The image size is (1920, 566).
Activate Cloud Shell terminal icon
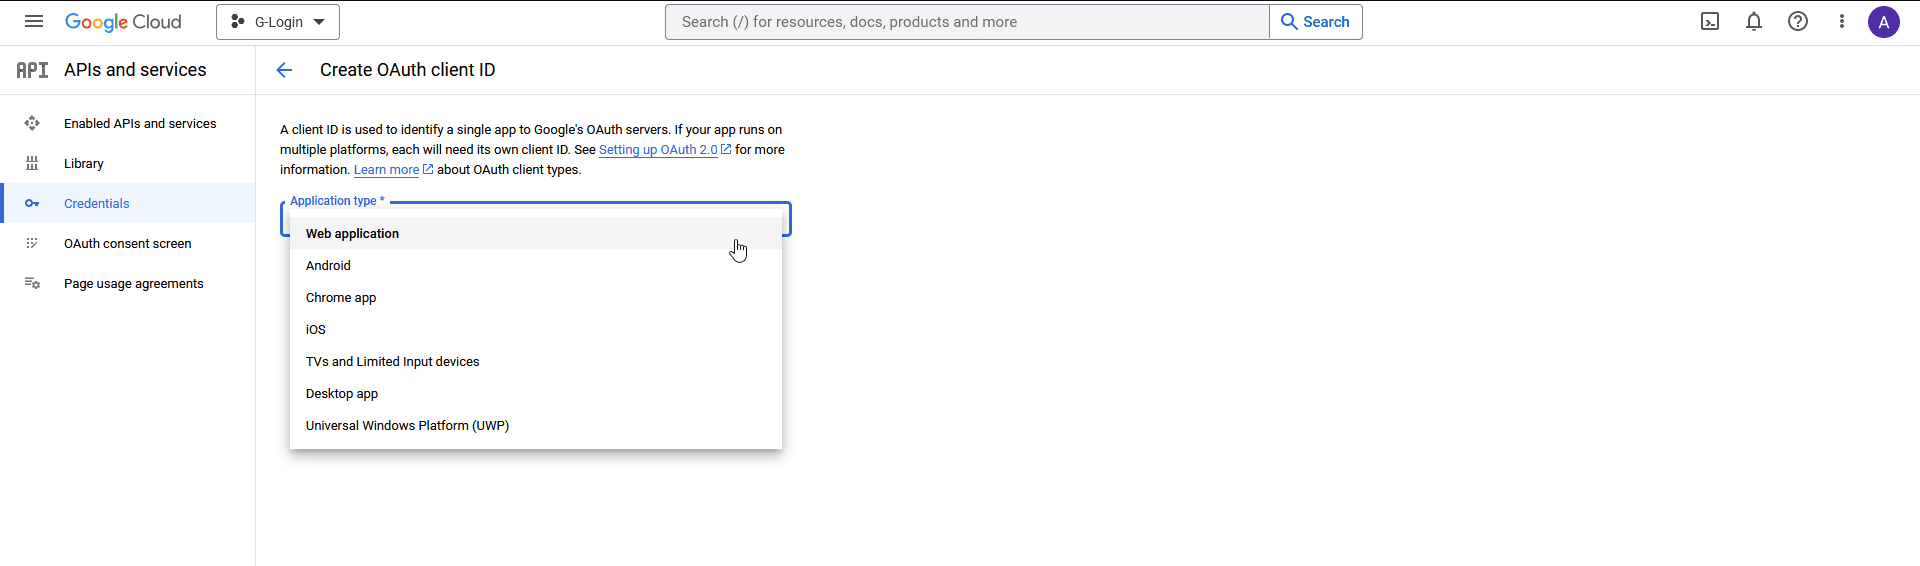1710,21
